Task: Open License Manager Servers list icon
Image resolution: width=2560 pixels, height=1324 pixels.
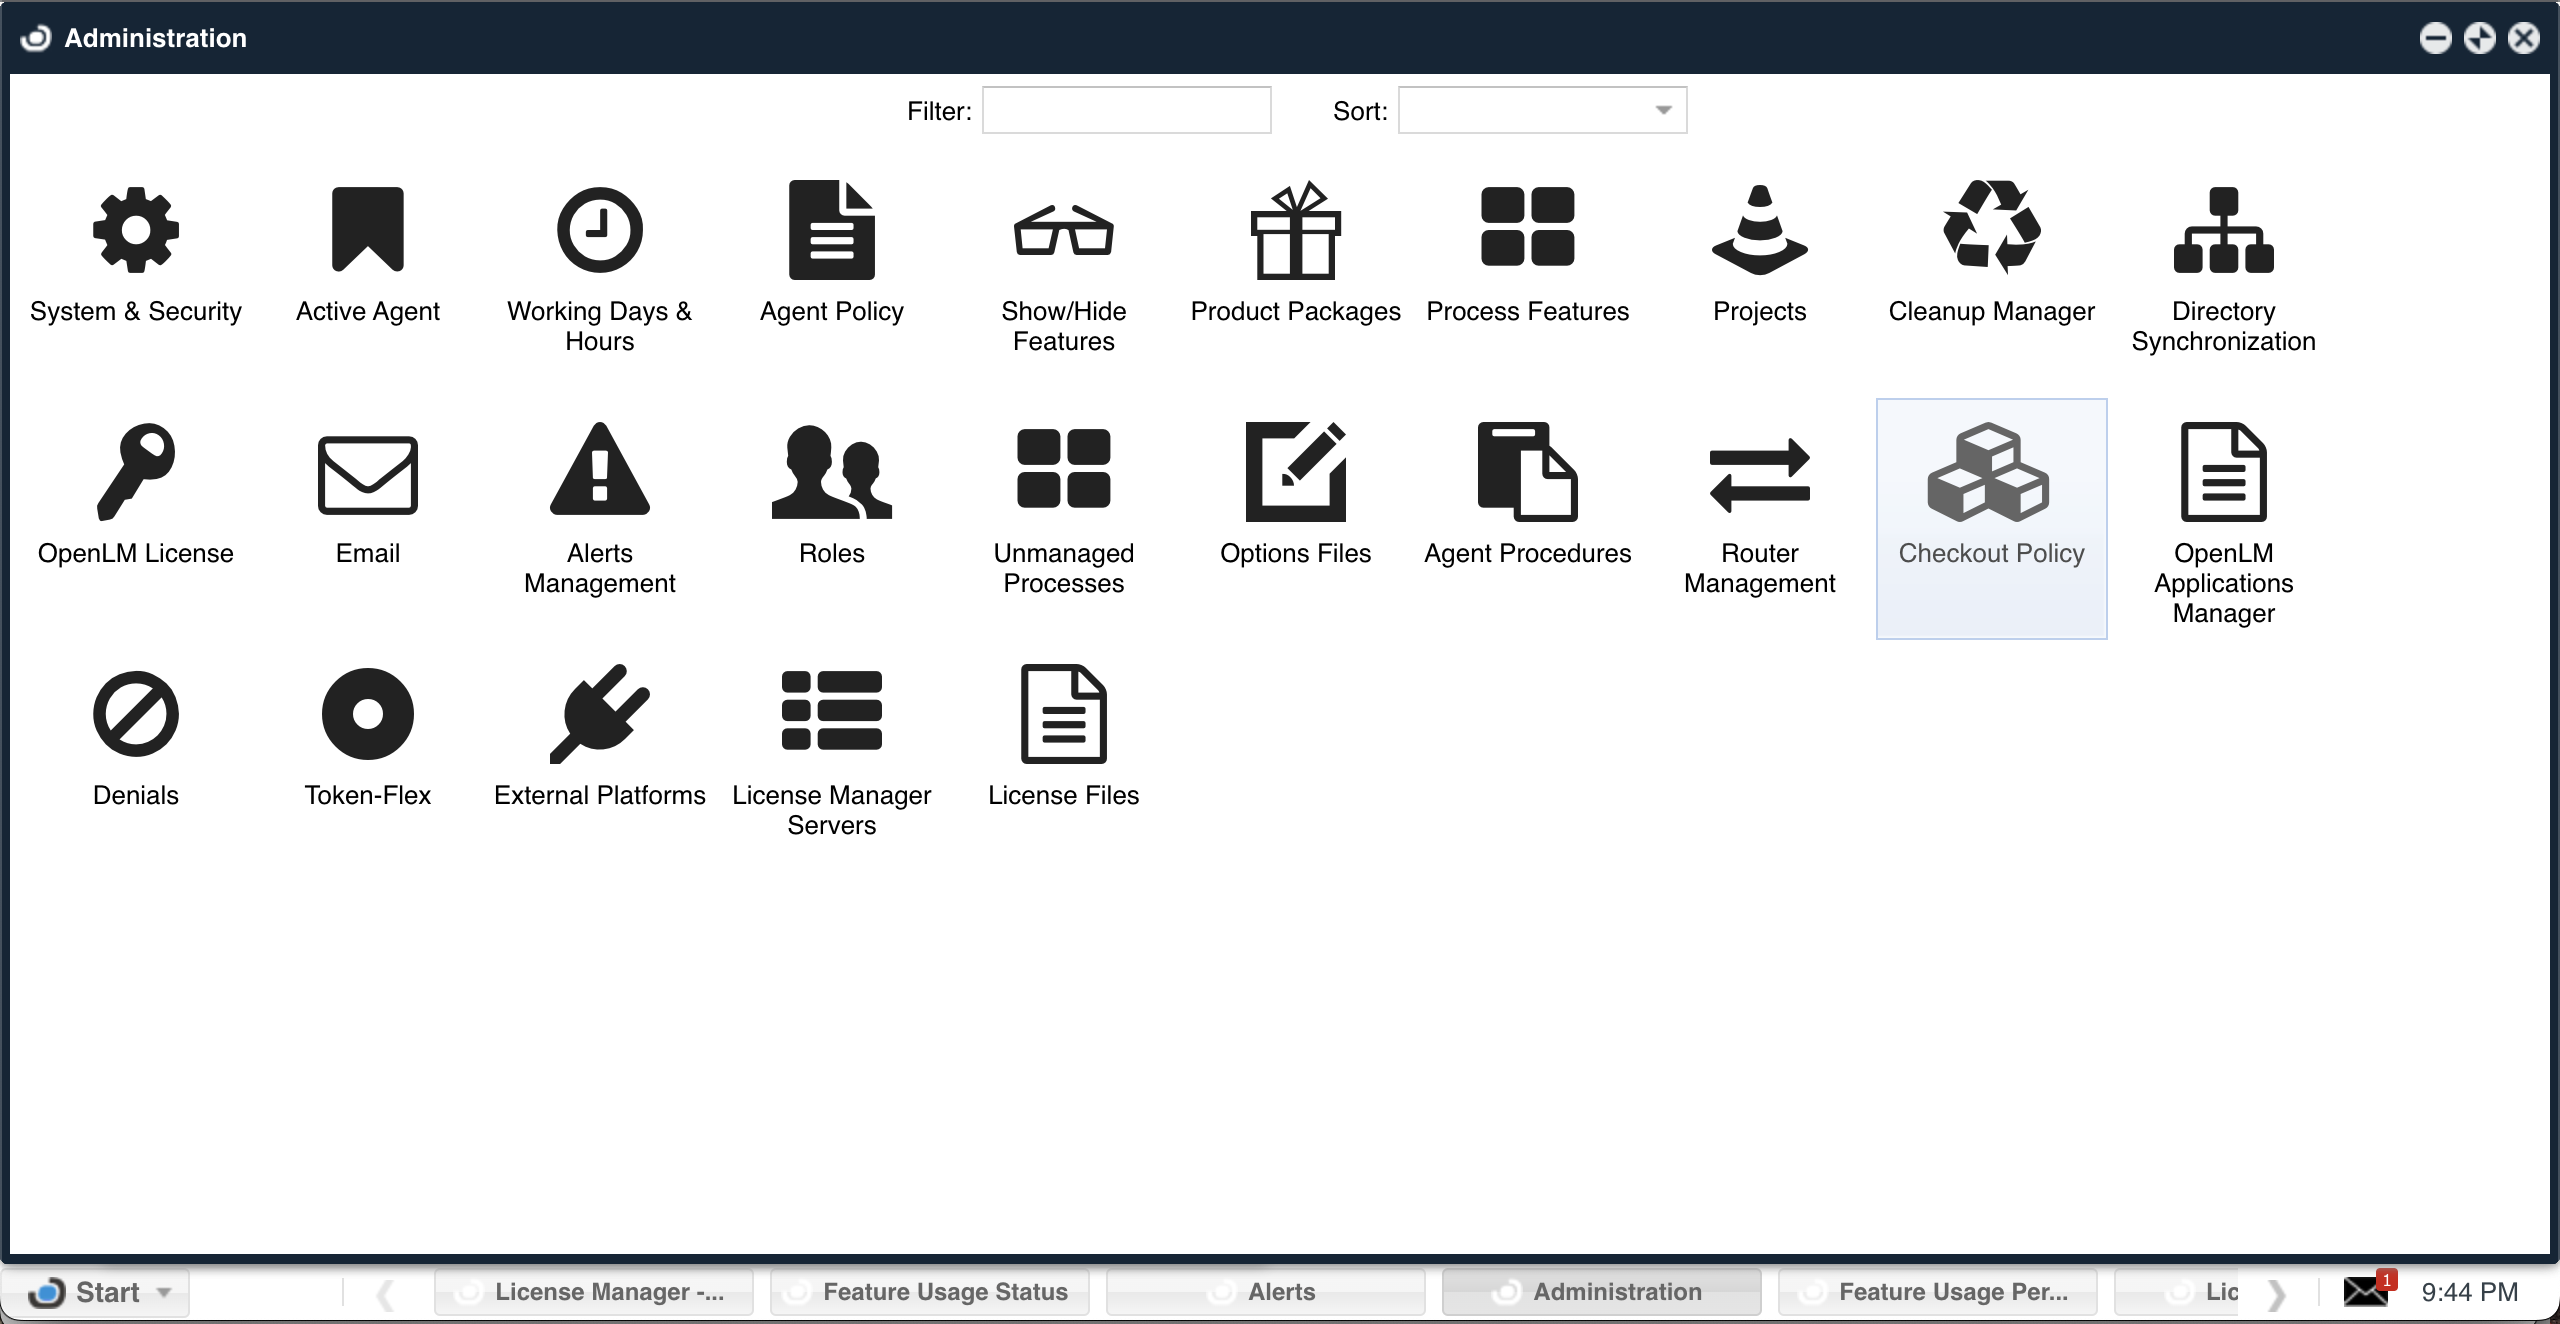Action: (831, 710)
